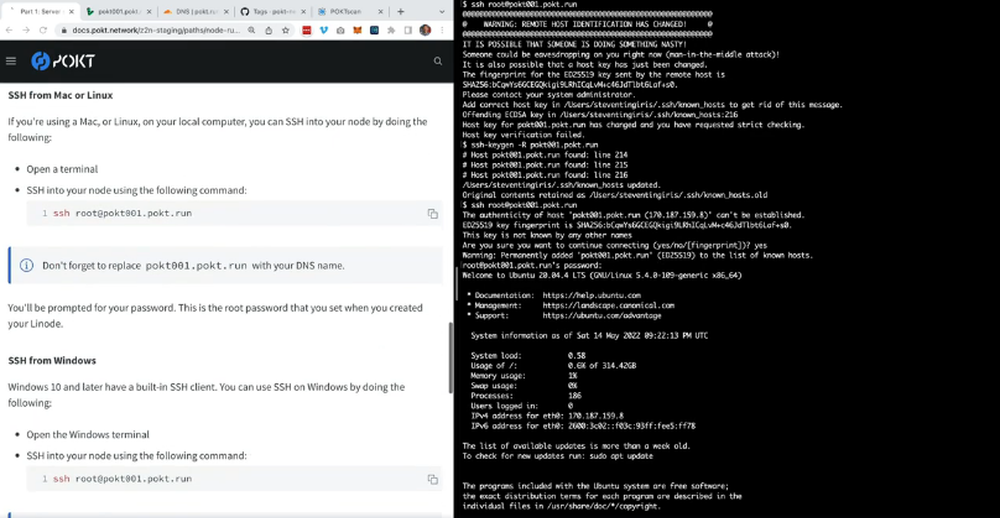This screenshot has height=518, width=1000.
Task: Click the 'WARNING: REMOTE HOST IDENTIFICATION HAS CHANGED!' line
Action: point(587,24)
